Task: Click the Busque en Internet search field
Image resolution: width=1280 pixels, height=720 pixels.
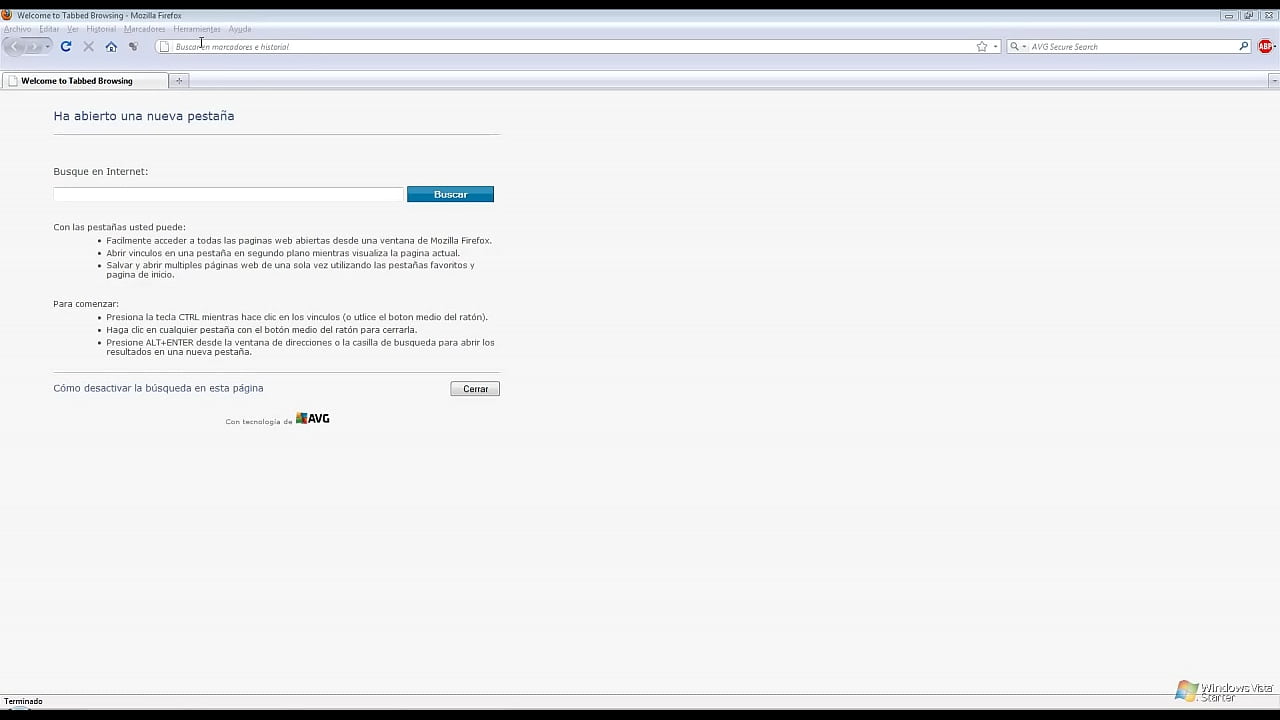Action: (x=228, y=194)
